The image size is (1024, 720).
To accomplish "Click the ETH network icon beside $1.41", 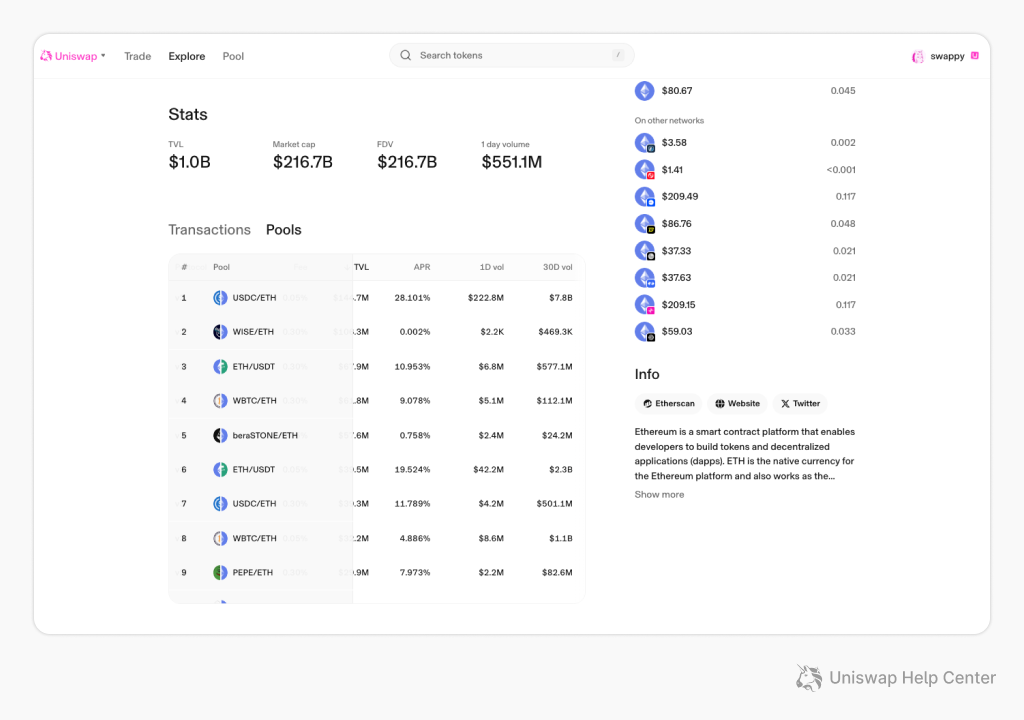I will [x=645, y=170].
